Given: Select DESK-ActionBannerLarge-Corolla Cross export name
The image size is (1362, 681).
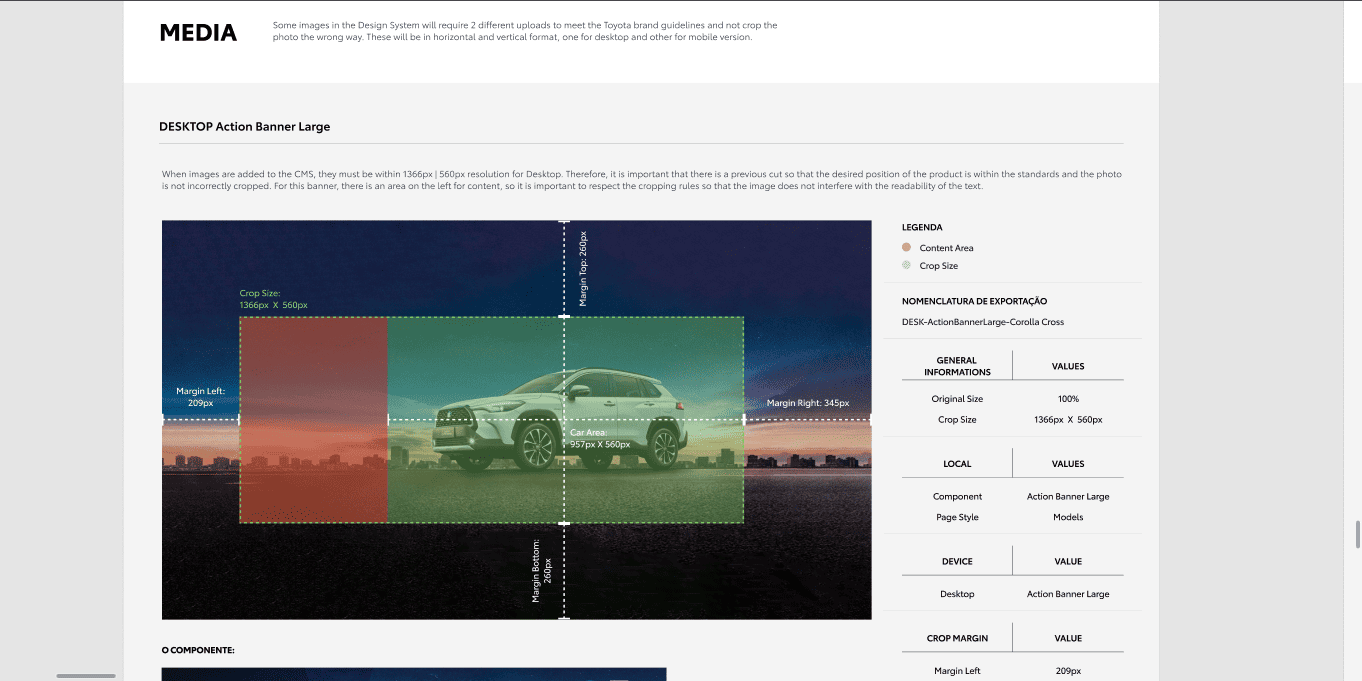Looking at the screenshot, I should [982, 322].
